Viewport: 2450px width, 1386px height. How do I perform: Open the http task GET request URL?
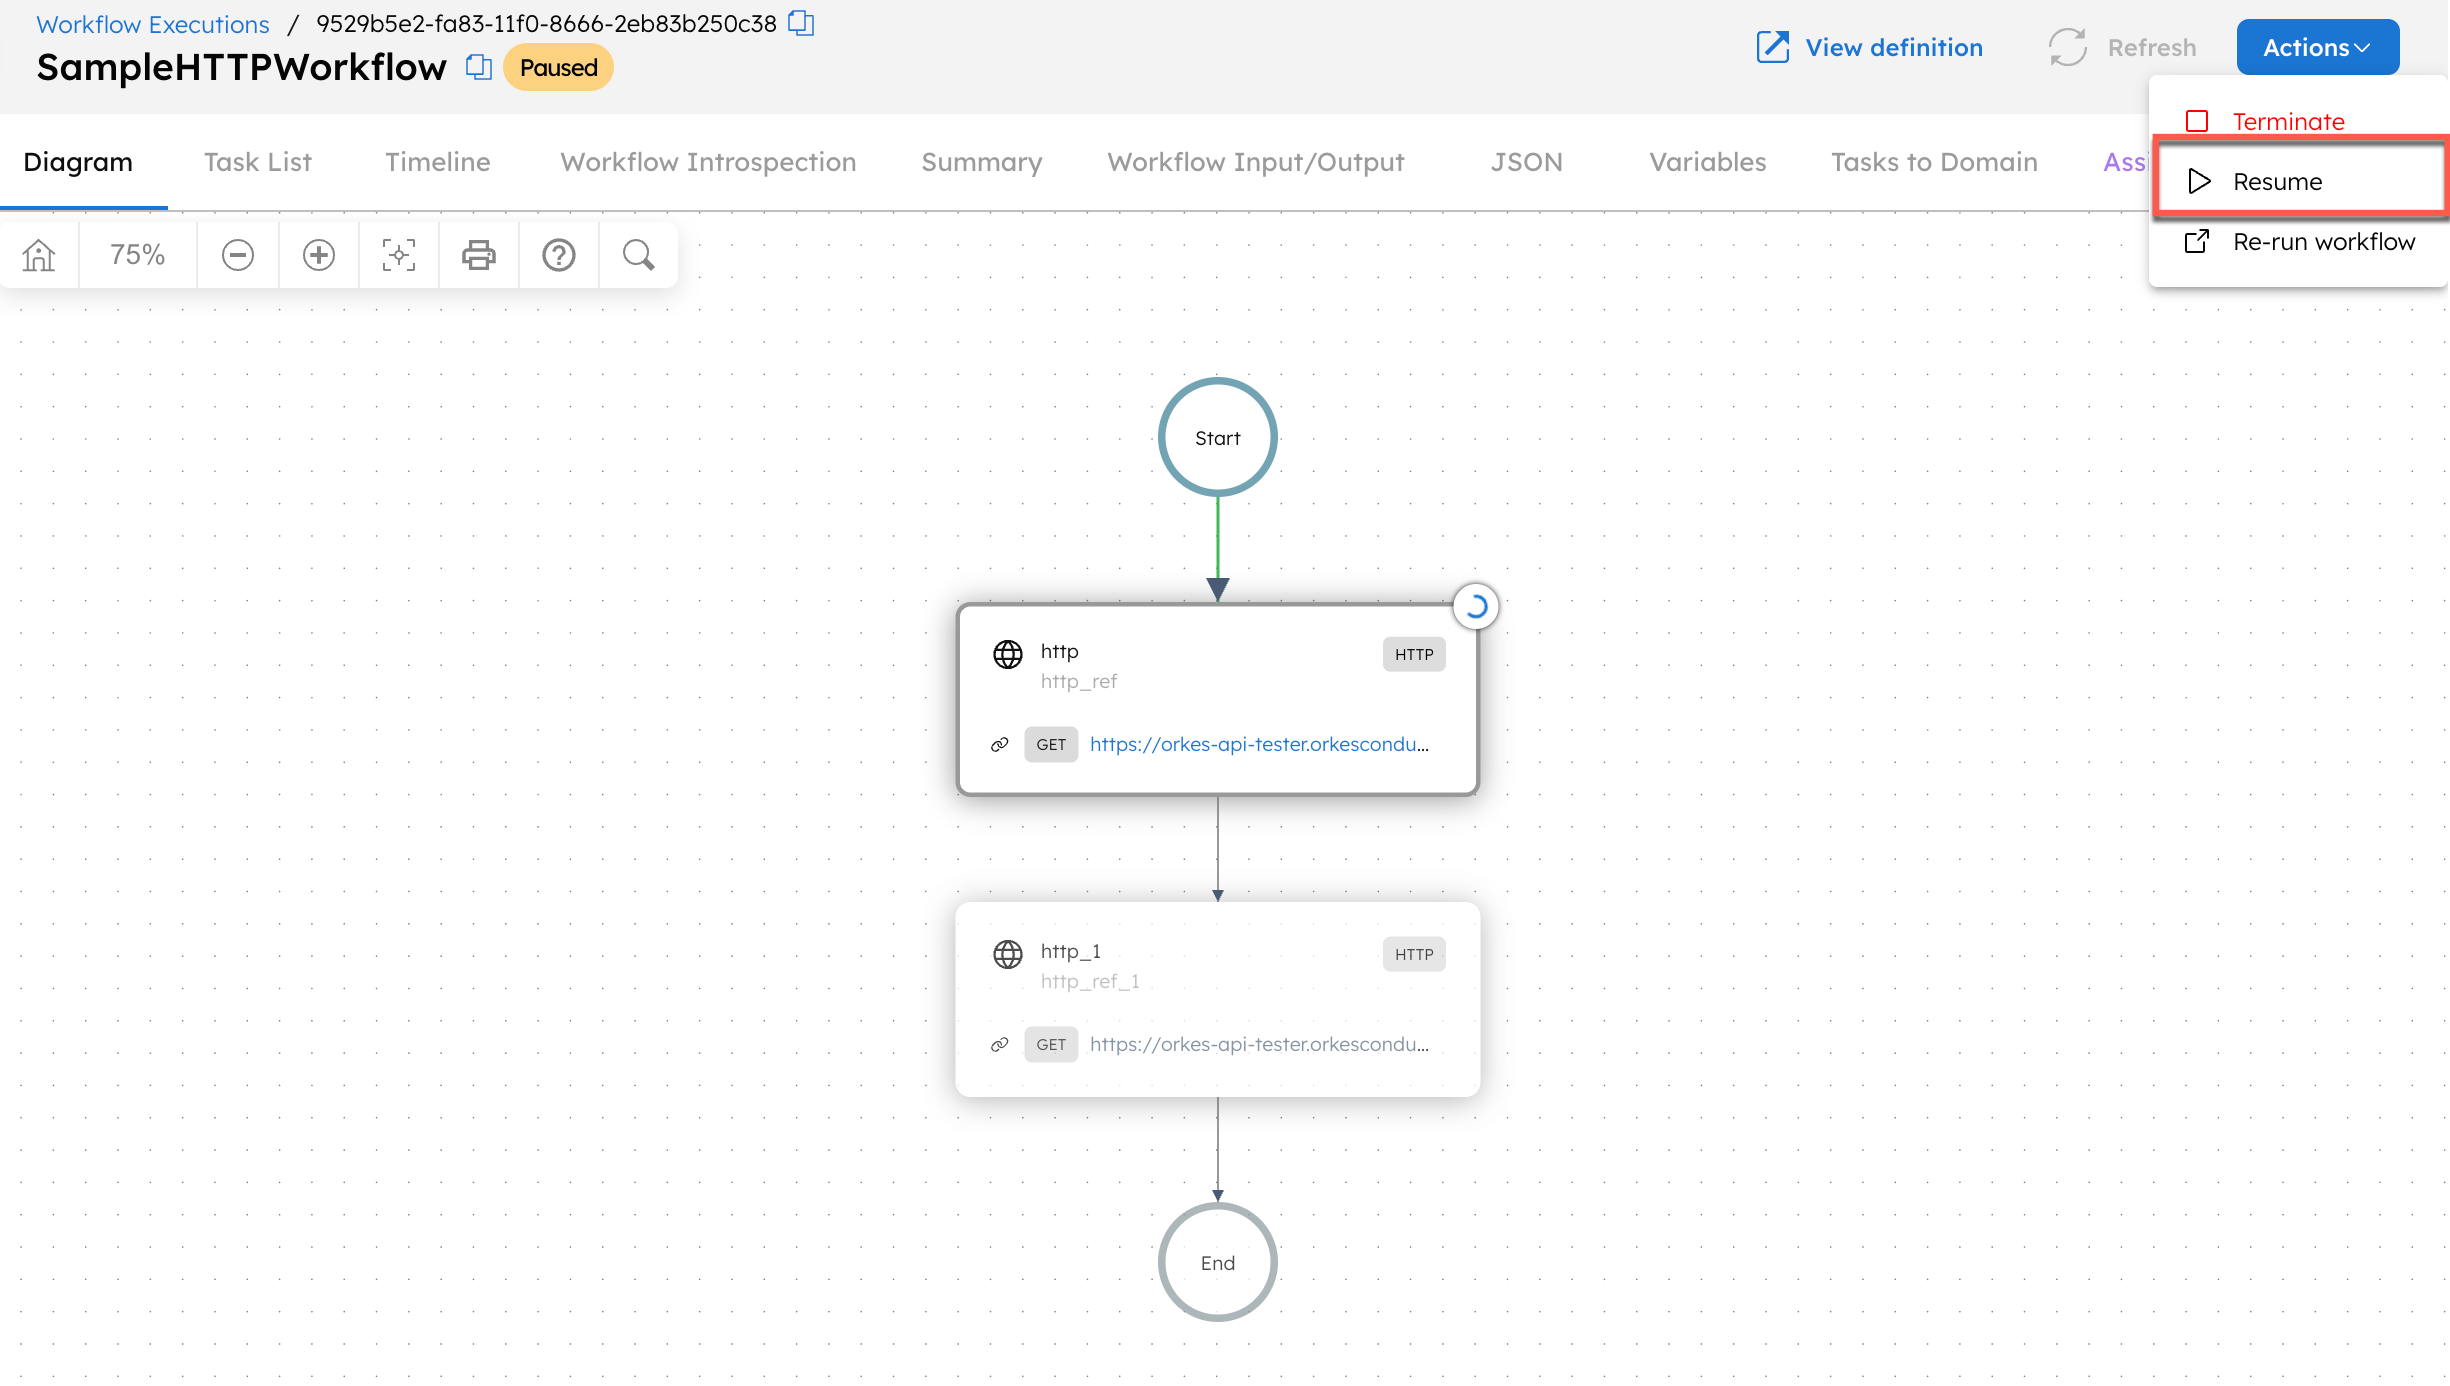click(x=1258, y=744)
